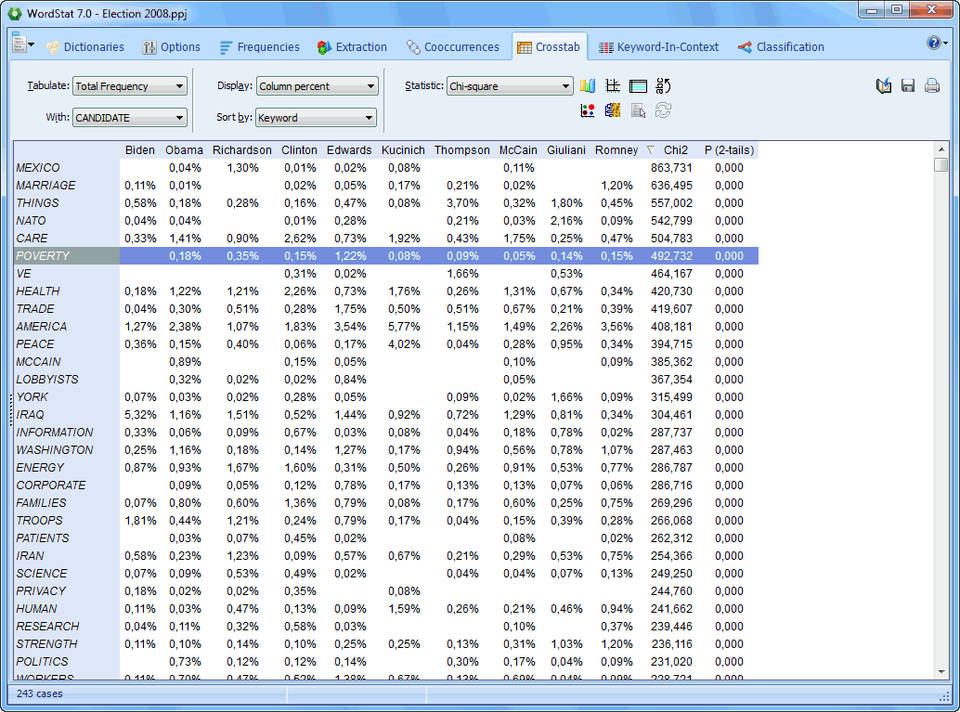
Task: Click the rotate text 'abc' icon
Action: pos(664,86)
